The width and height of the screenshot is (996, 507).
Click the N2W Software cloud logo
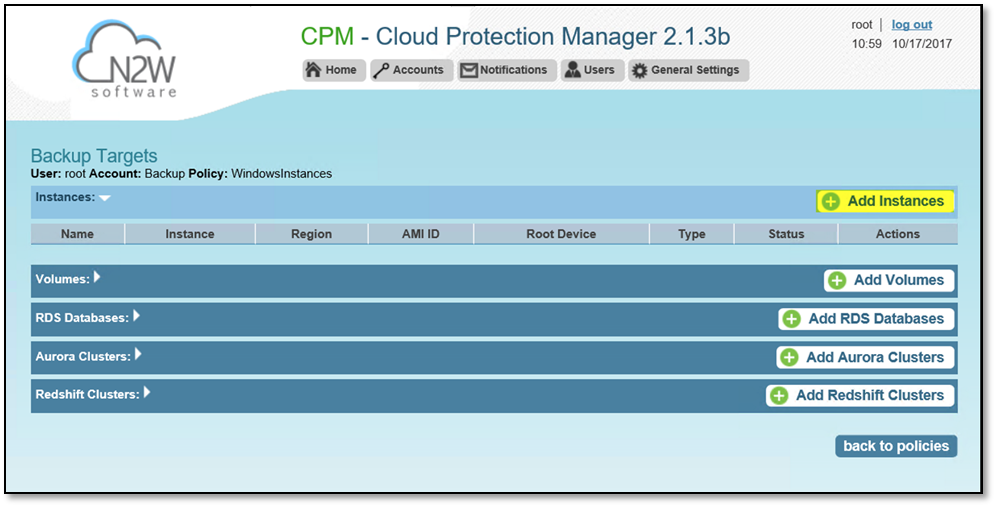tap(124, 59)
